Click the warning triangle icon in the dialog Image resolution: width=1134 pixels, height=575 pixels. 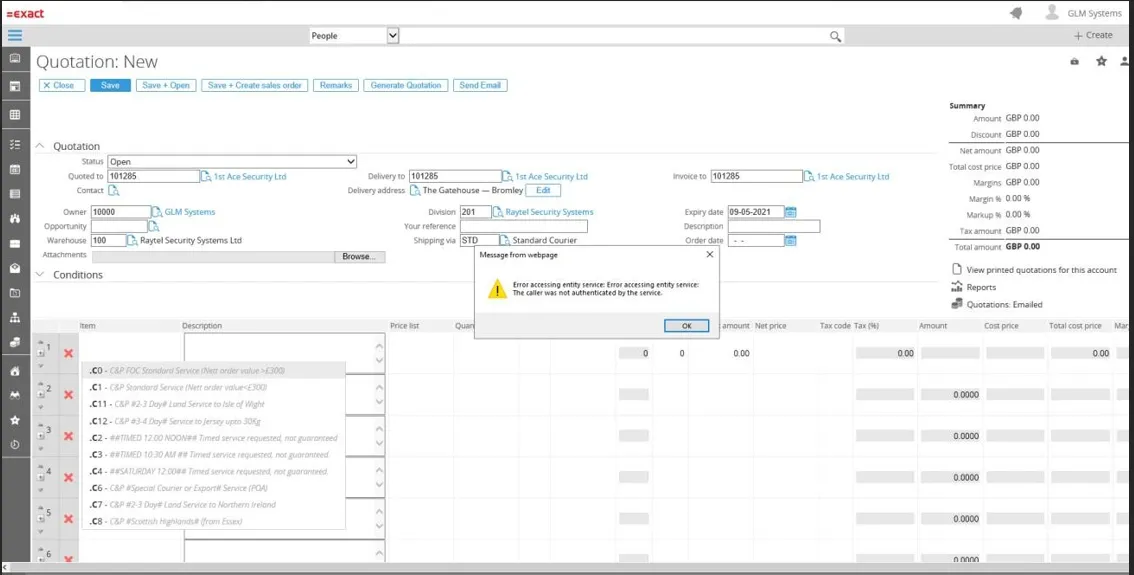496,290
